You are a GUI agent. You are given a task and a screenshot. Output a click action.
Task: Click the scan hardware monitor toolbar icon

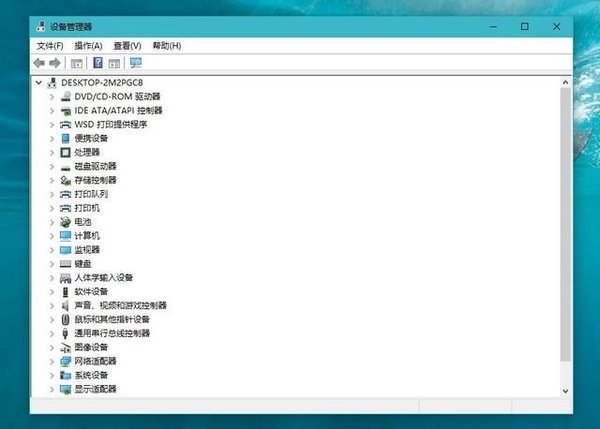[136, 63]
